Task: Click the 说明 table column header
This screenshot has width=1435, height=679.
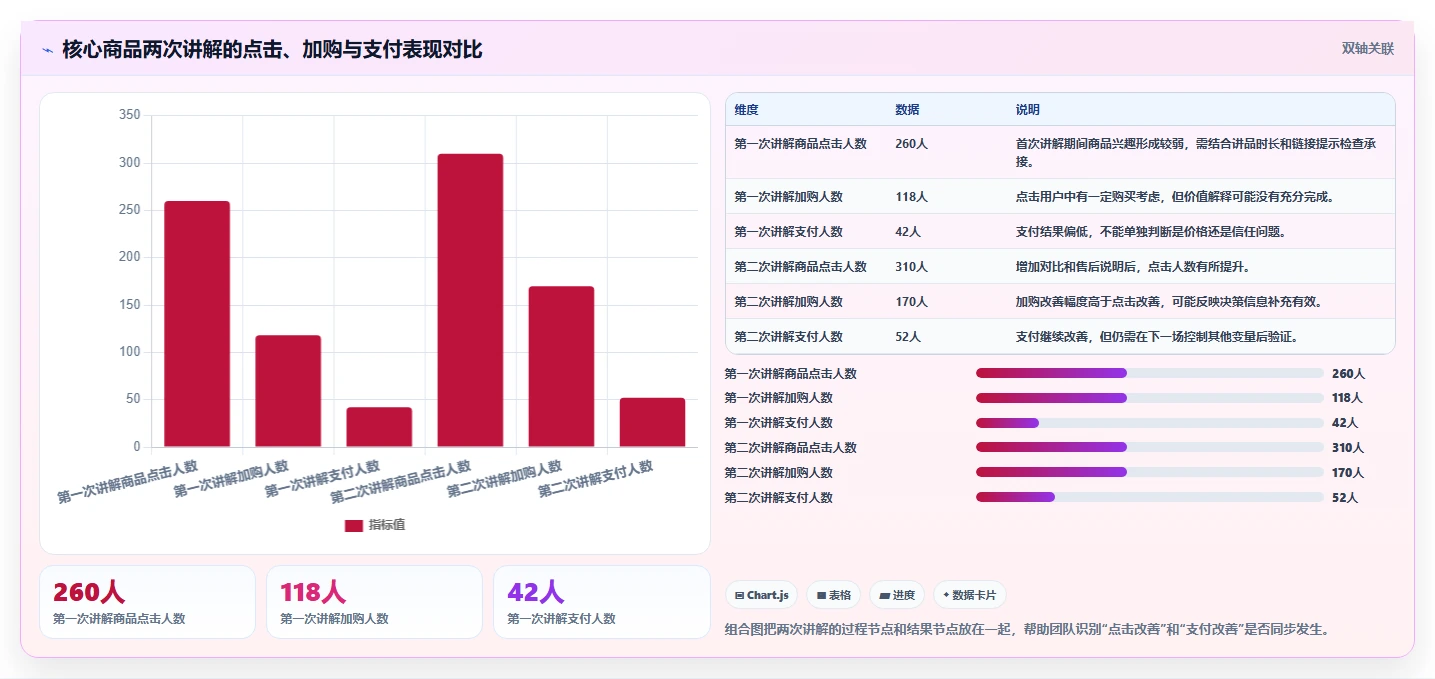Action: 1027,110
